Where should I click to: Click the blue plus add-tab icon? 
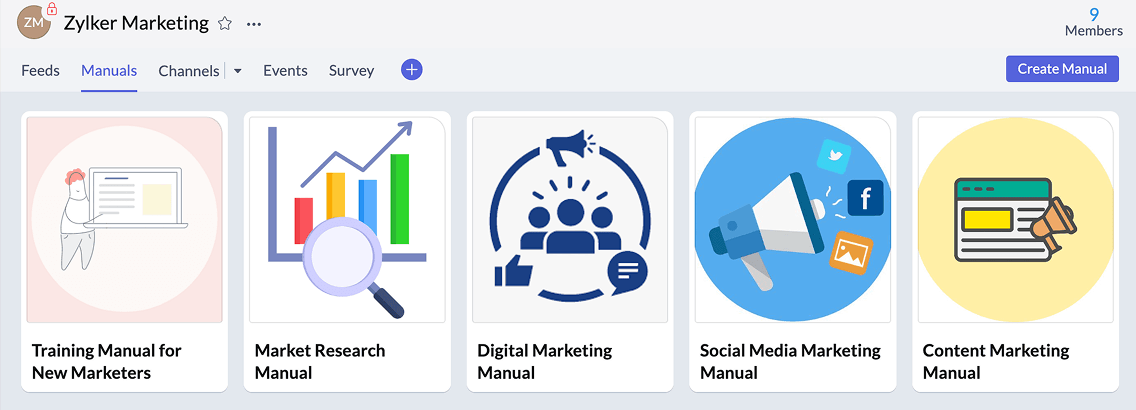point(412,70)
